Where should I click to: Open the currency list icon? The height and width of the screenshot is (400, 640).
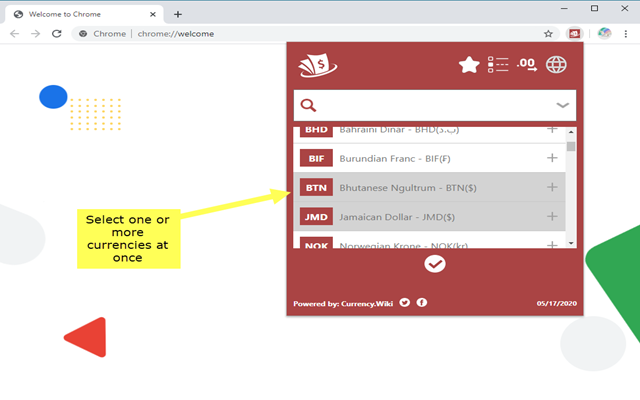pyautogui.click(x=498, y=65)
